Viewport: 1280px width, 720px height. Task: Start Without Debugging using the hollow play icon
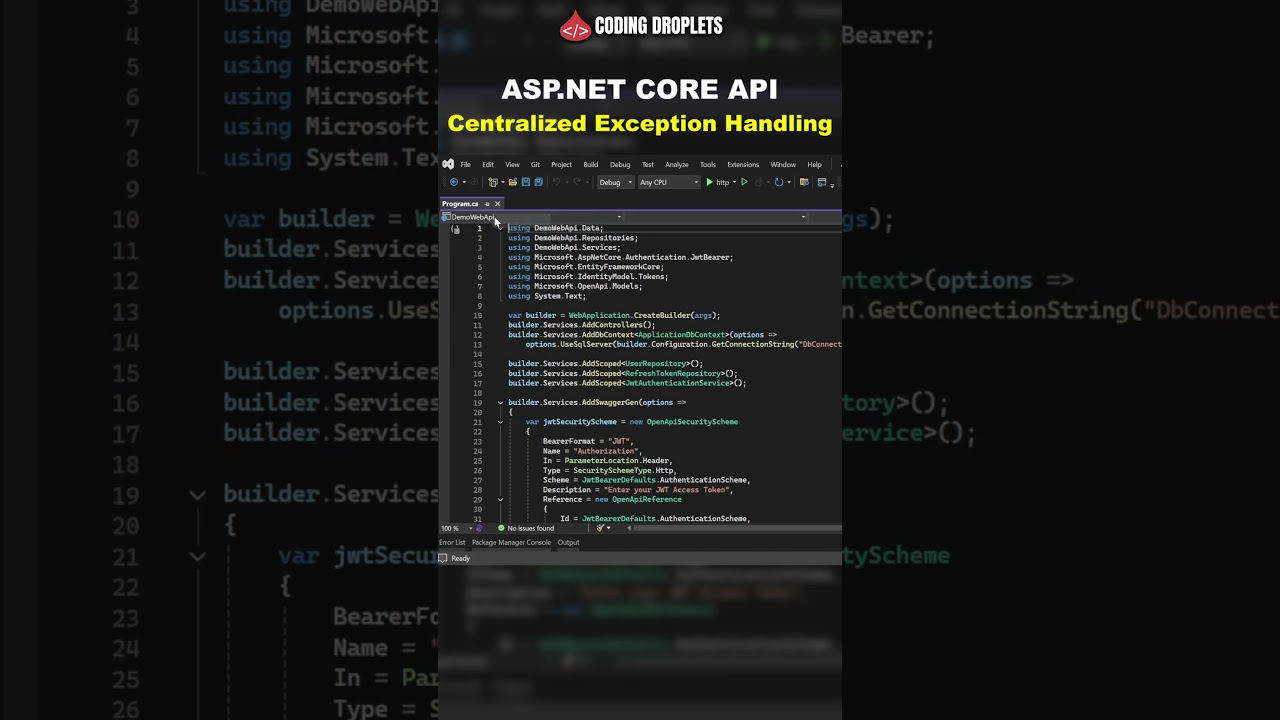point(744,182)
